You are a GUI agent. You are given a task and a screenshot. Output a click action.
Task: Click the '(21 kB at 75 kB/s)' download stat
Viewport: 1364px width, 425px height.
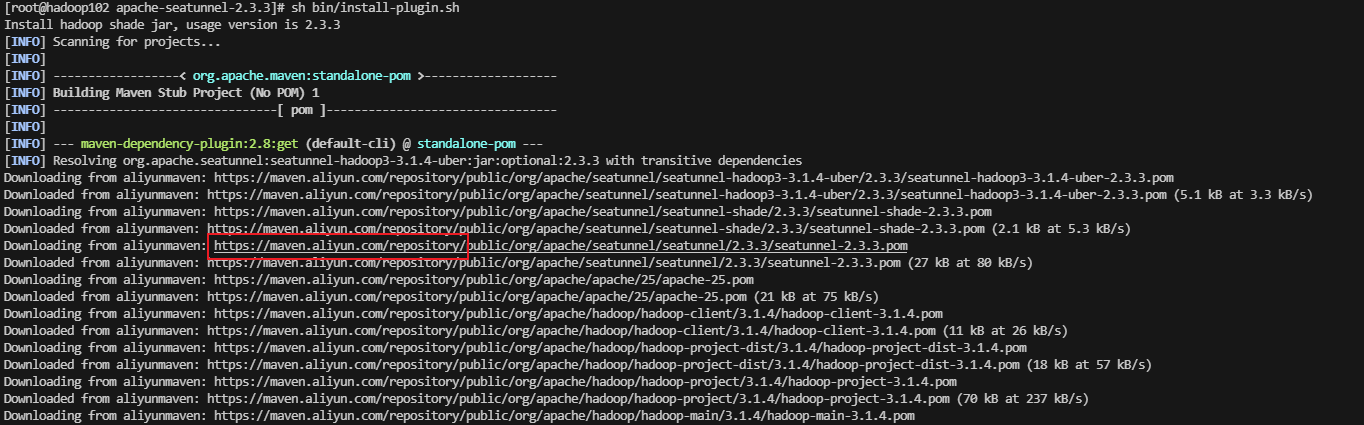(816, 296)
